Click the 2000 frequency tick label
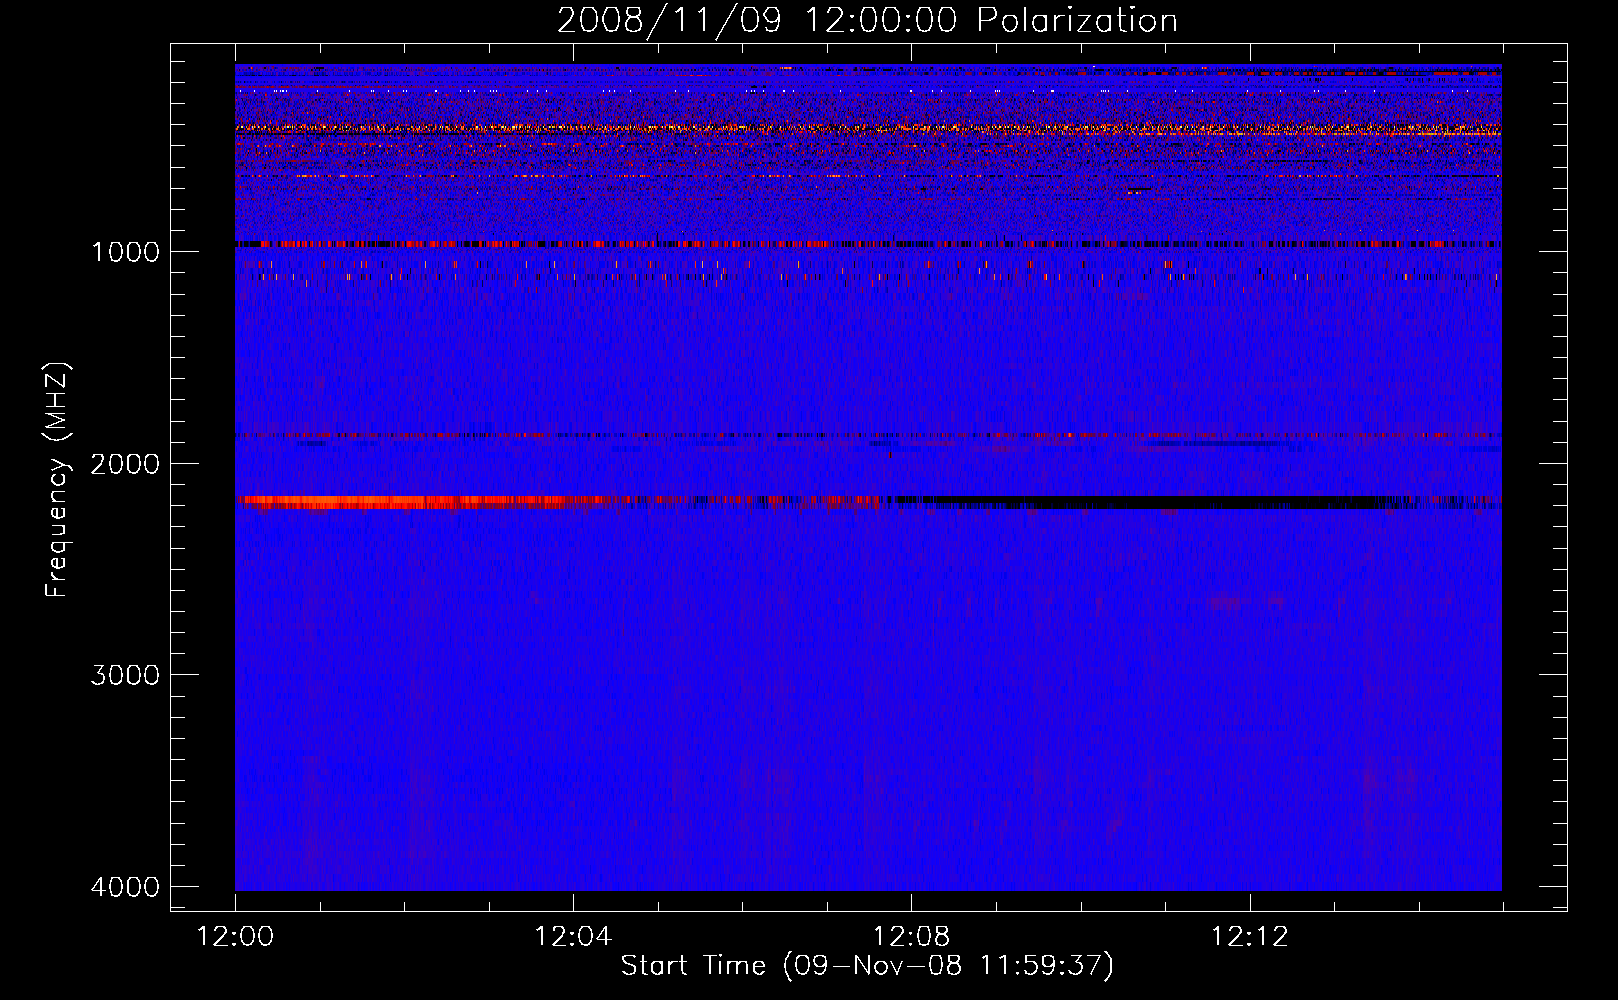Screen dimensions: 1618x1000 point(125,464)
